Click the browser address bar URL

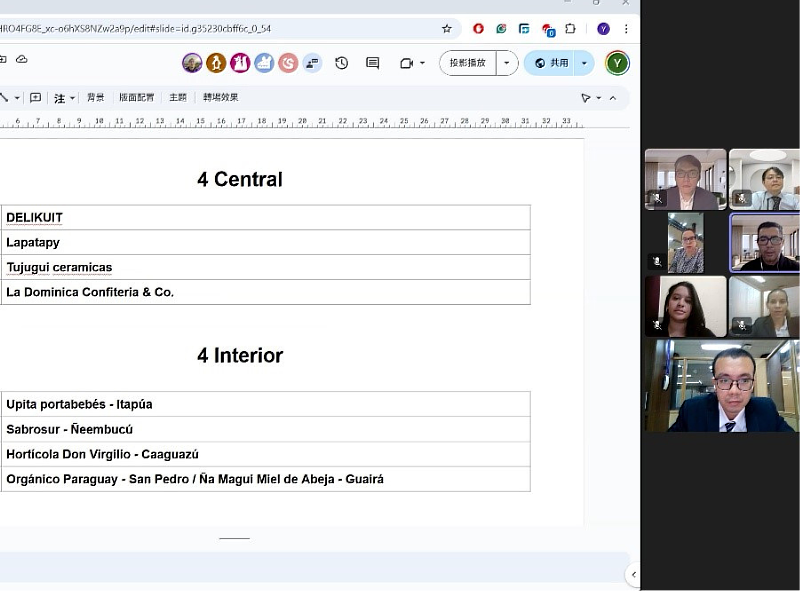point(135,29)
